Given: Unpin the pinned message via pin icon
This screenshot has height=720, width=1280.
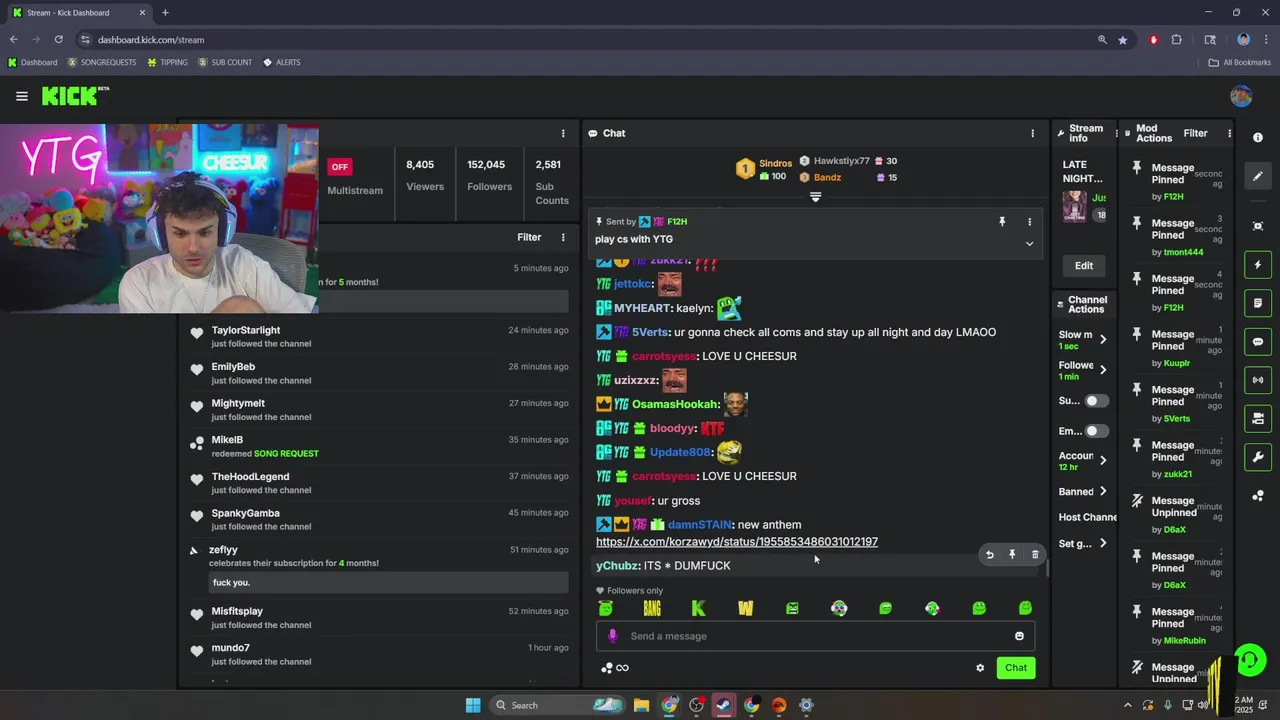Looking at the screenshot, I should pyautogui.click(x=1002, y=221).
